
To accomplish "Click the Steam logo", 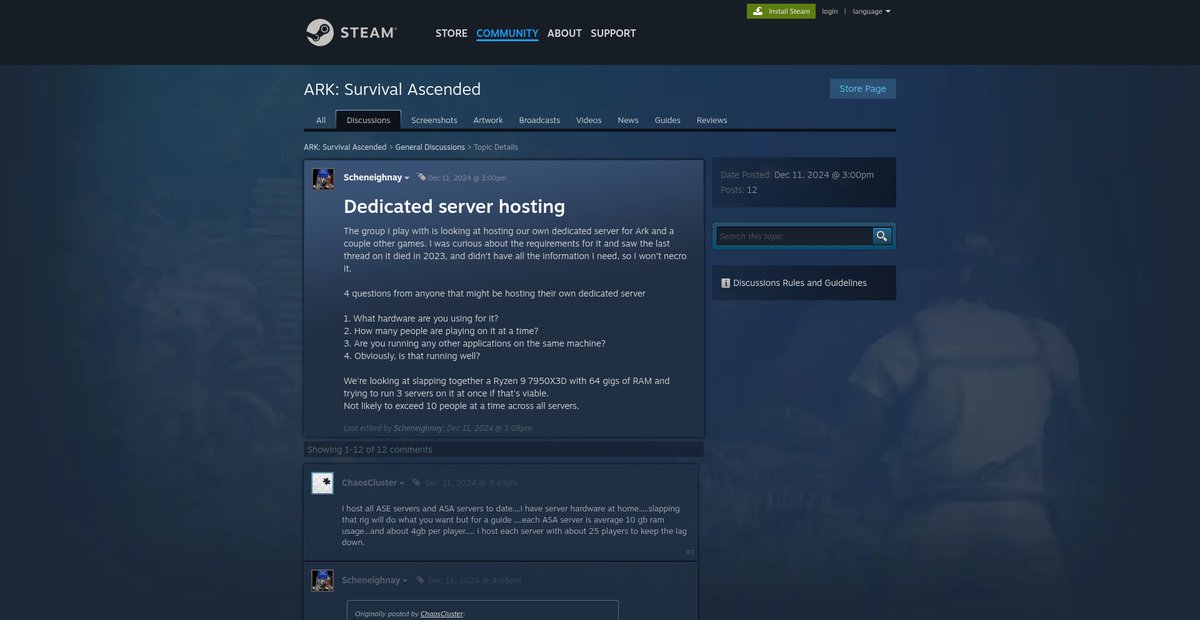I will (x=351, y=32).
